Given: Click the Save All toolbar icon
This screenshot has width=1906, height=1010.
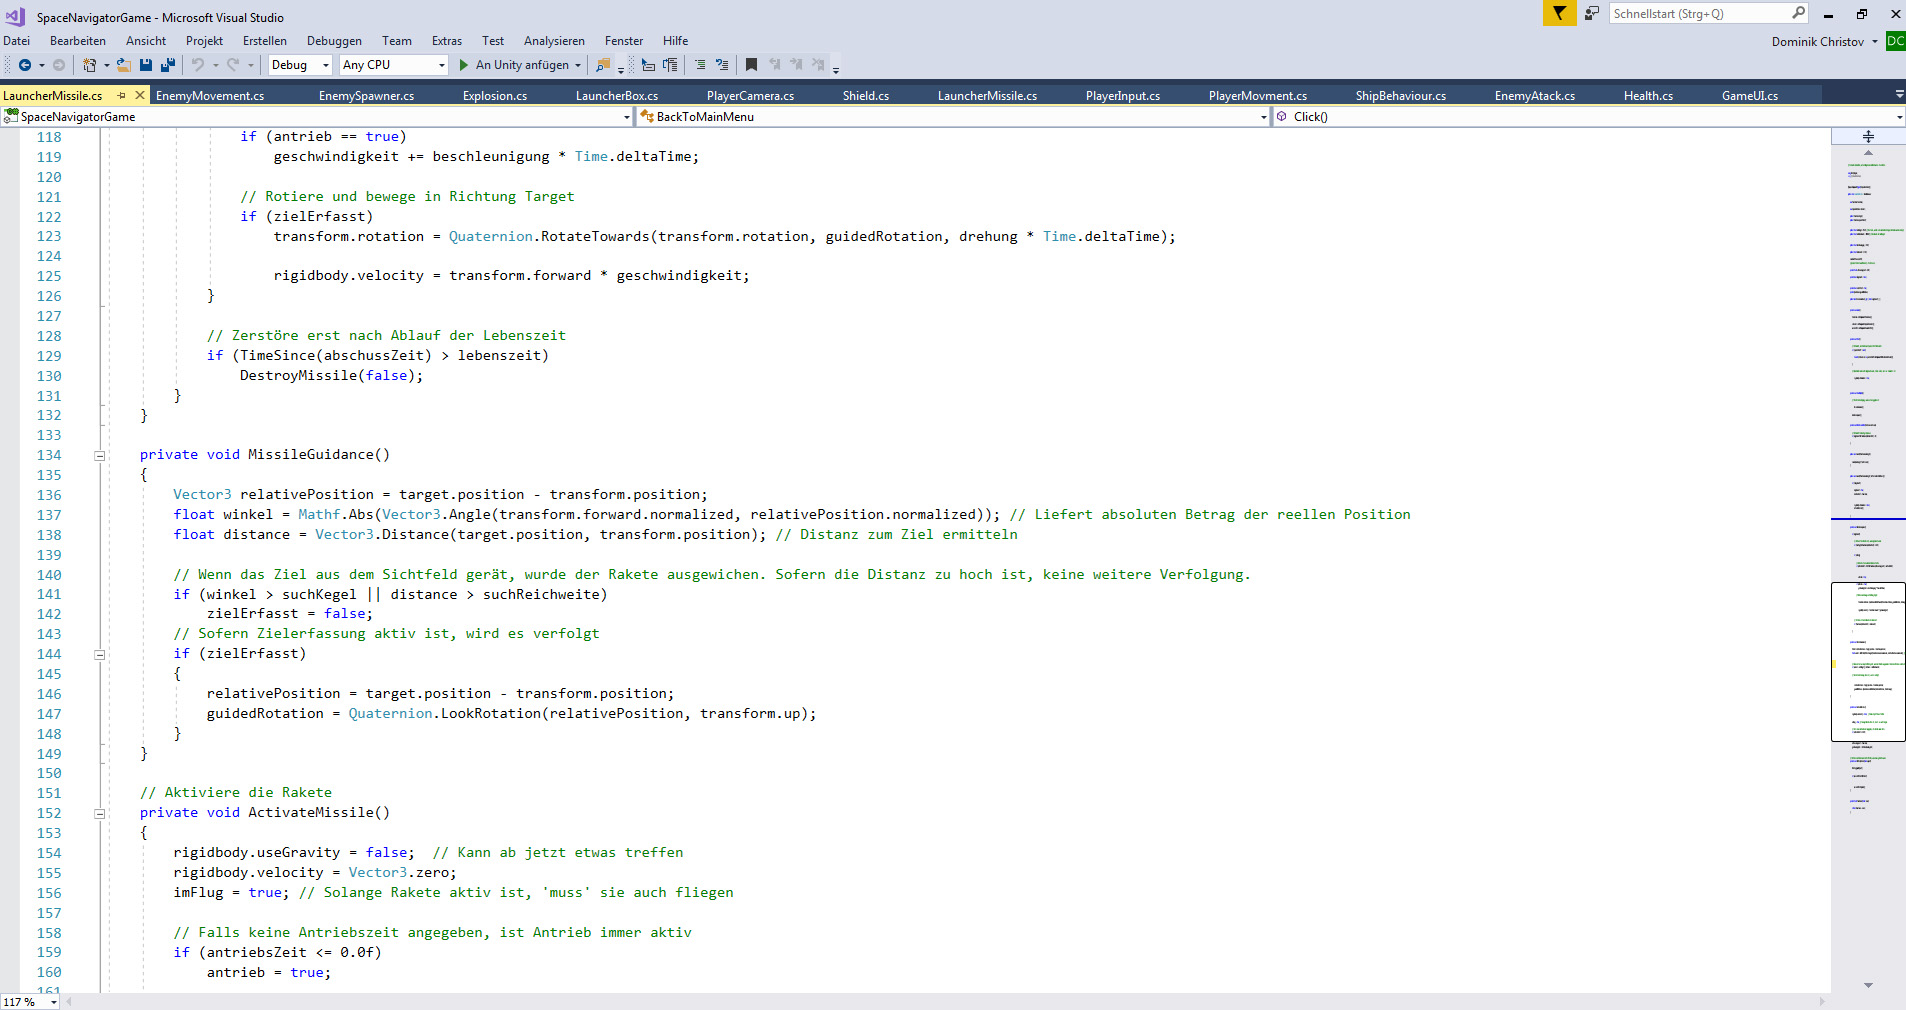Looking at the screenshot, I should (168, 65).
